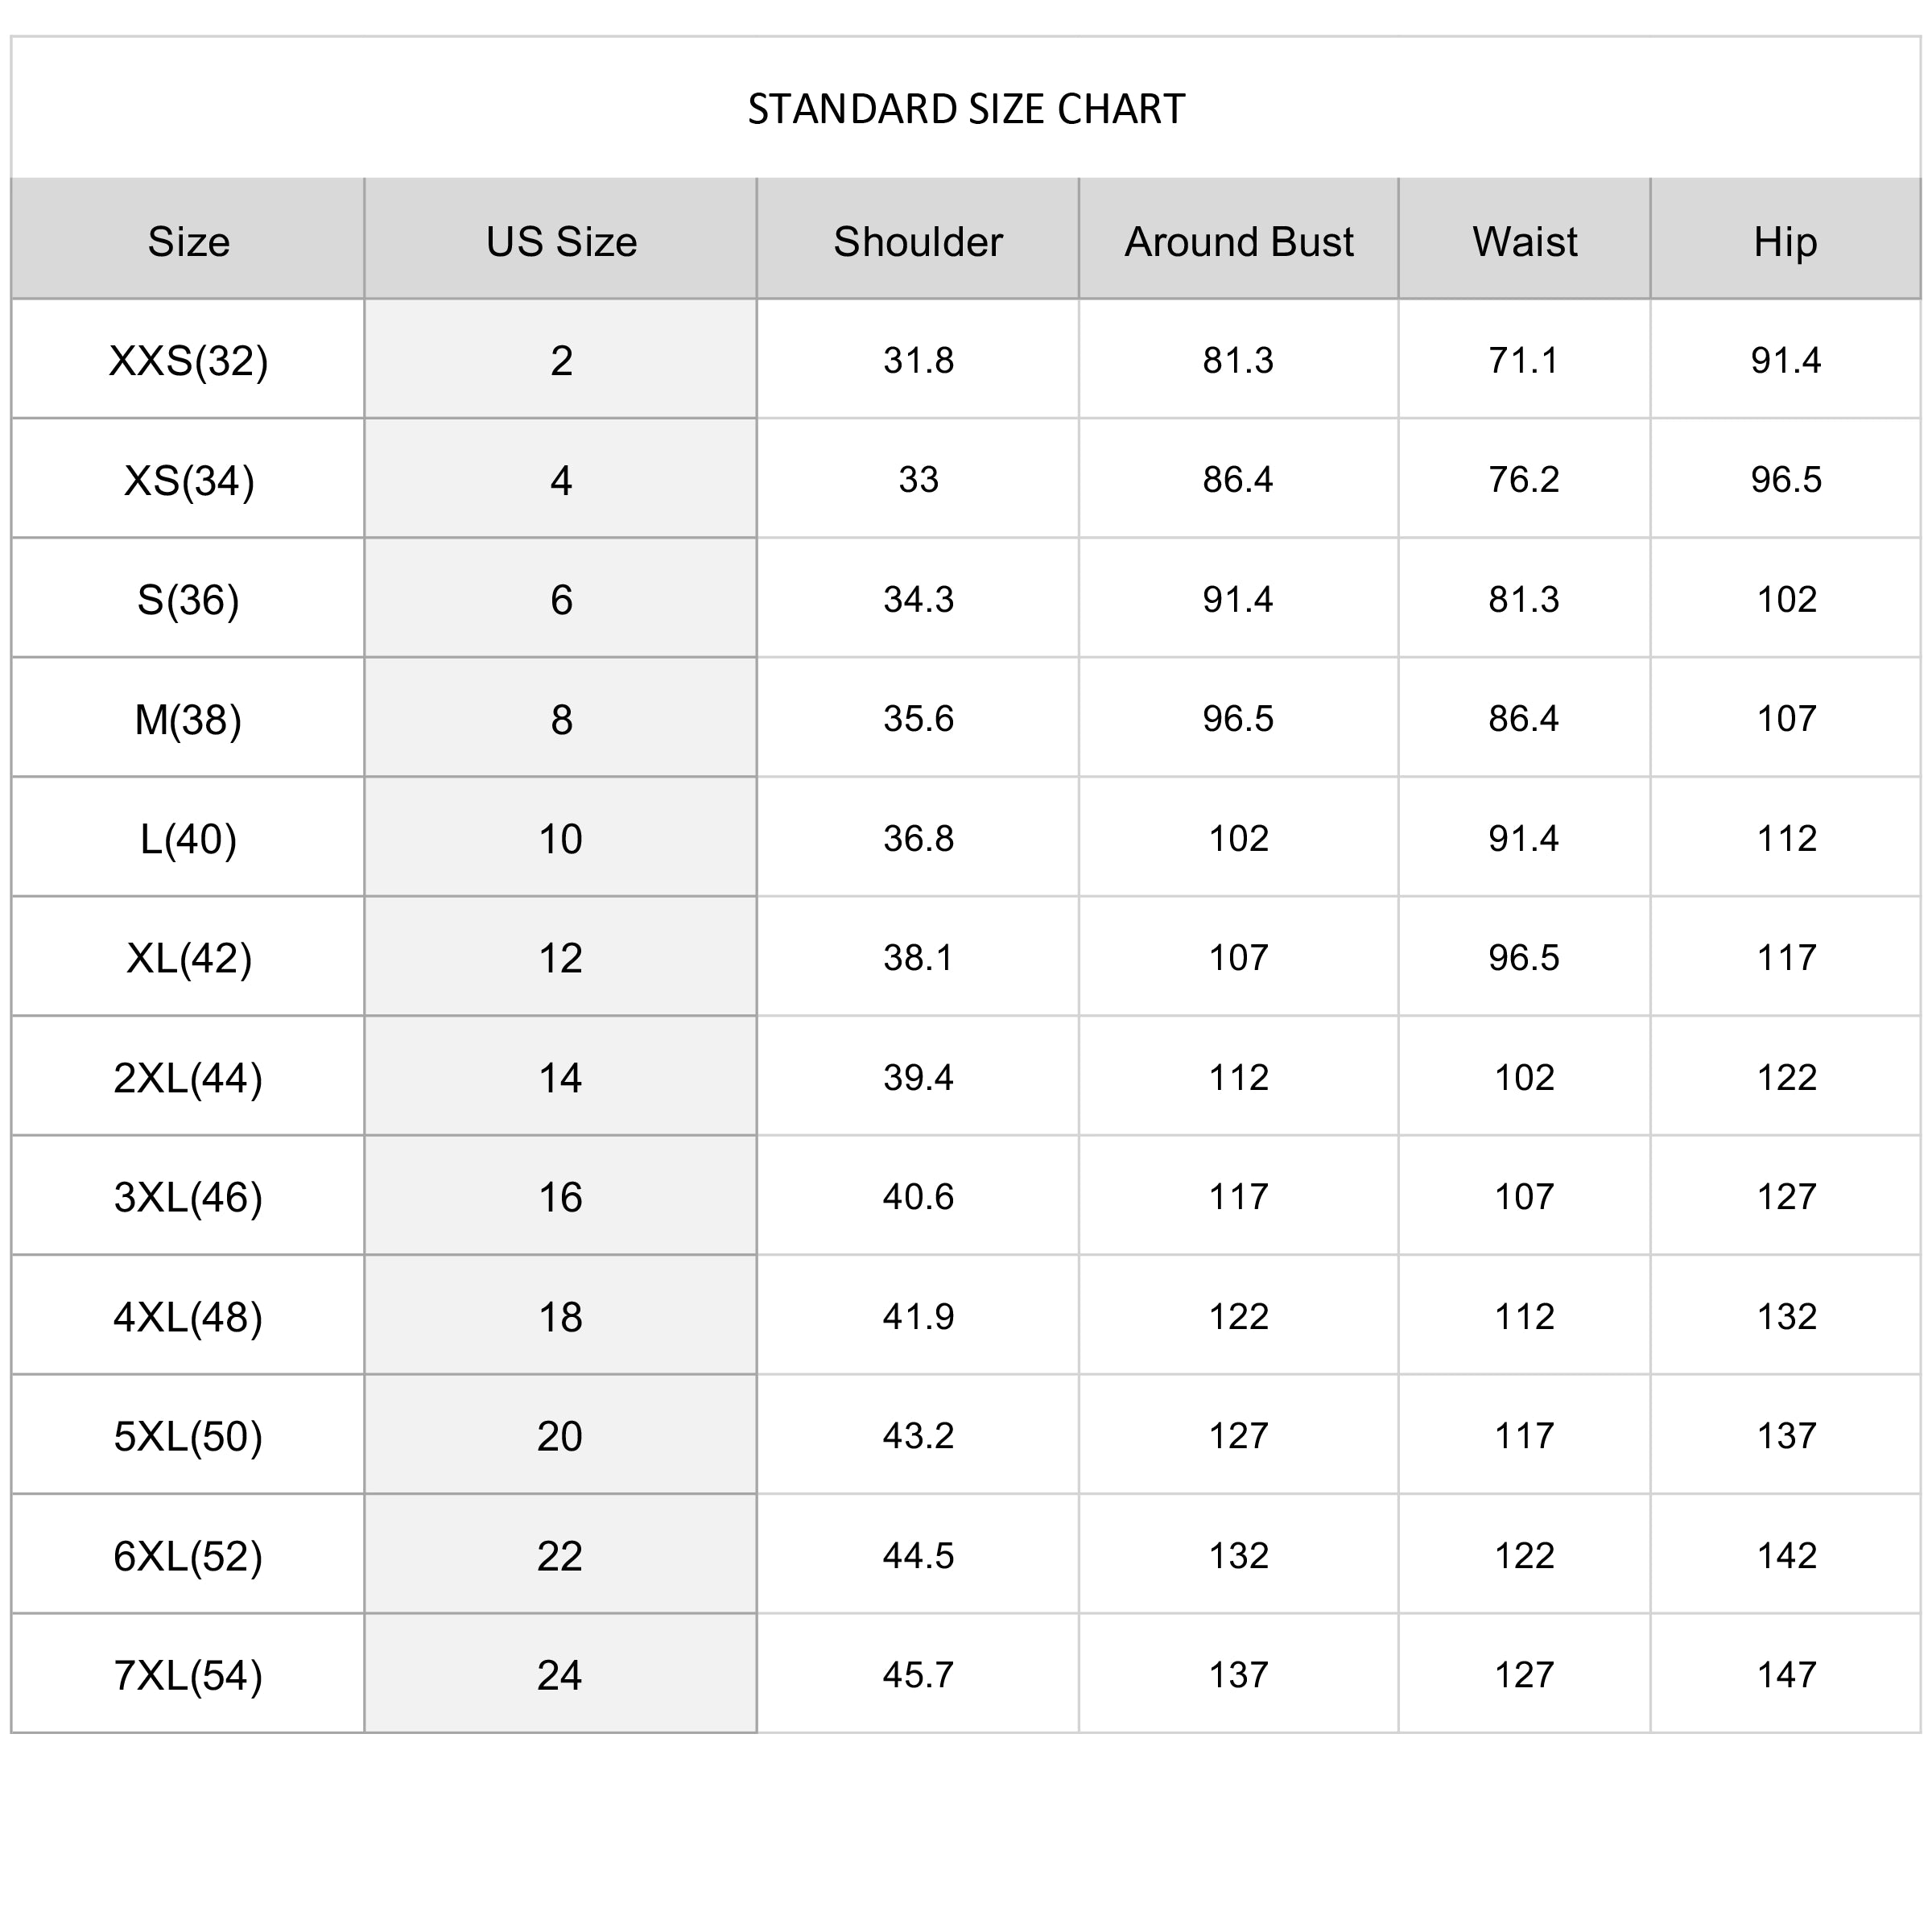The height and width of the screenshot is (1932, 1932).
Task: Select the M(38) size cell
Action: point(188,719)
